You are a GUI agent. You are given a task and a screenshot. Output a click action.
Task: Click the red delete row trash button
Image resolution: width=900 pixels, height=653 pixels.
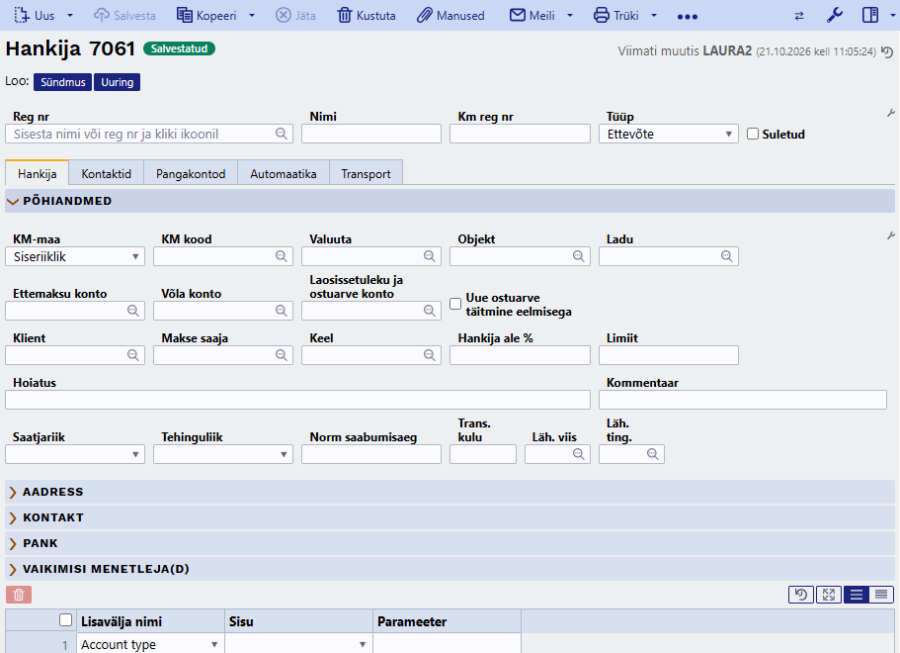pos(18,595)
